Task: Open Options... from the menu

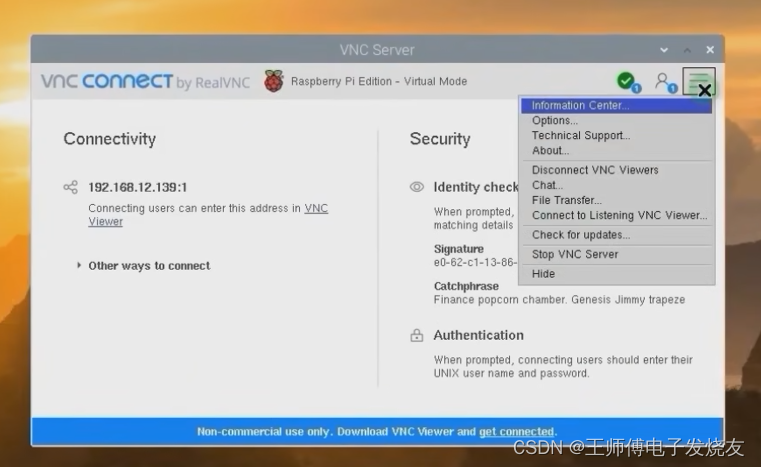Action: click(x=616, y=120)
